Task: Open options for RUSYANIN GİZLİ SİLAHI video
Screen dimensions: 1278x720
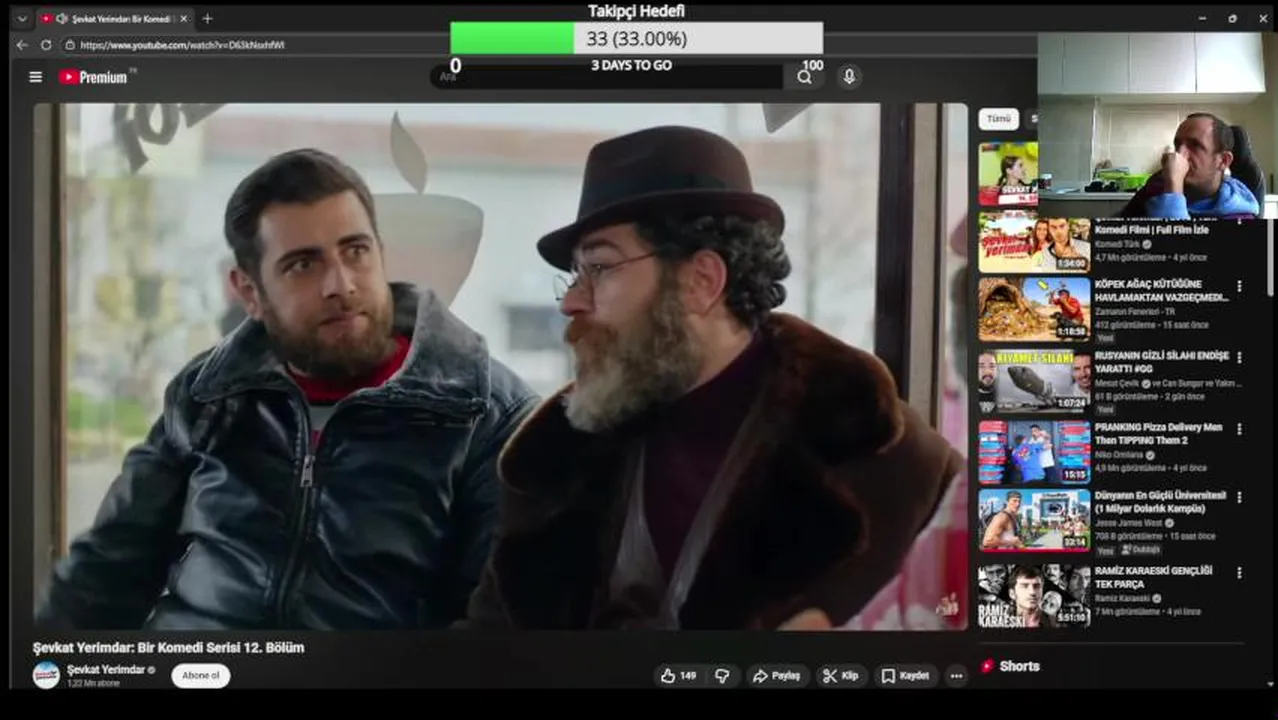Action: [1239, 357]
